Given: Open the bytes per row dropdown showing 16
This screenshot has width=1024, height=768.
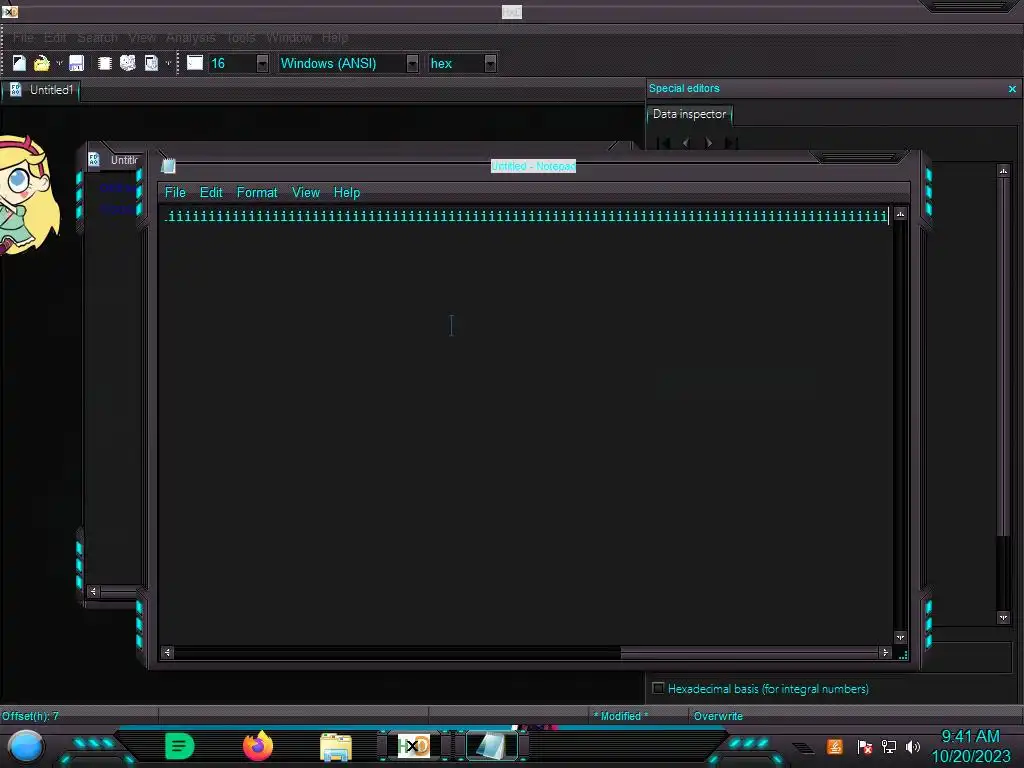Looking at the screenshot, I should point(262,63).
